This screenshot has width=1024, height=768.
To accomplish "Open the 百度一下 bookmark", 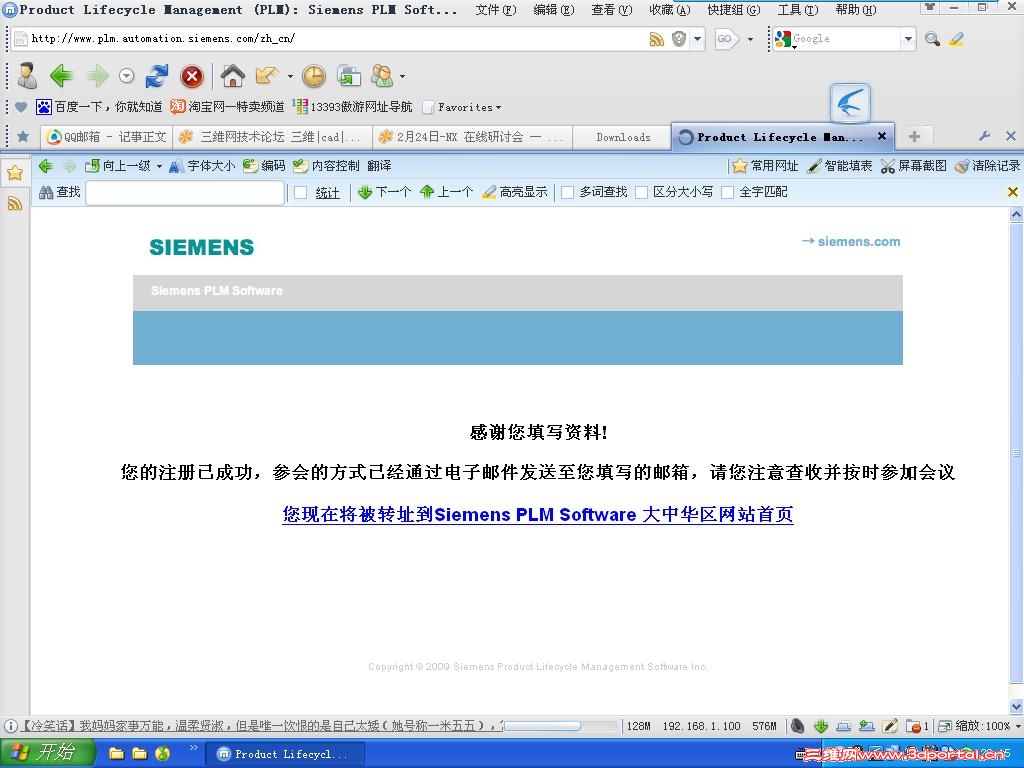I will click(x=99, y=107).
